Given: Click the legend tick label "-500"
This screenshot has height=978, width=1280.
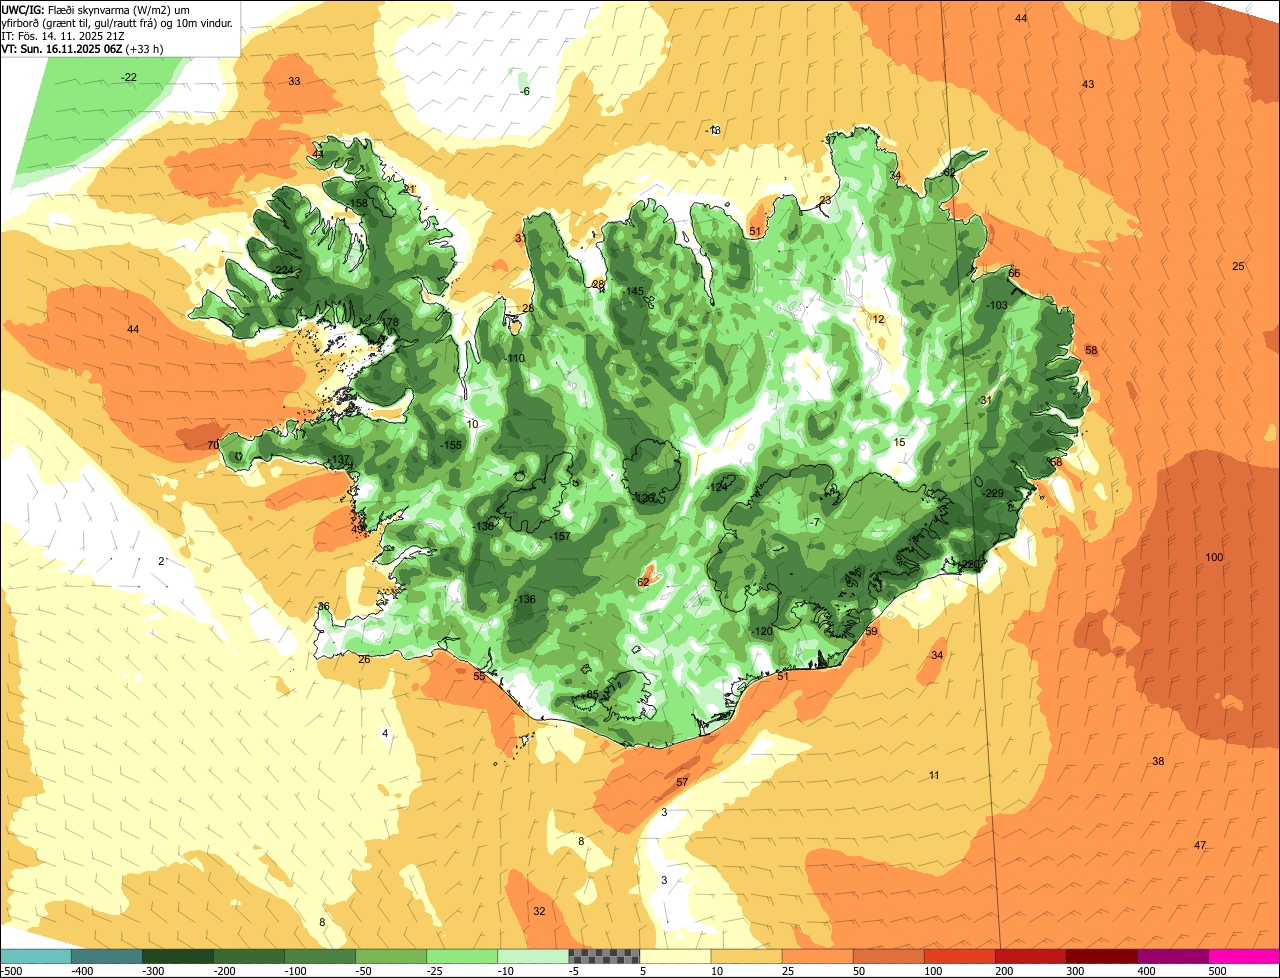Looking at the screenshot, I should [11, 970].
